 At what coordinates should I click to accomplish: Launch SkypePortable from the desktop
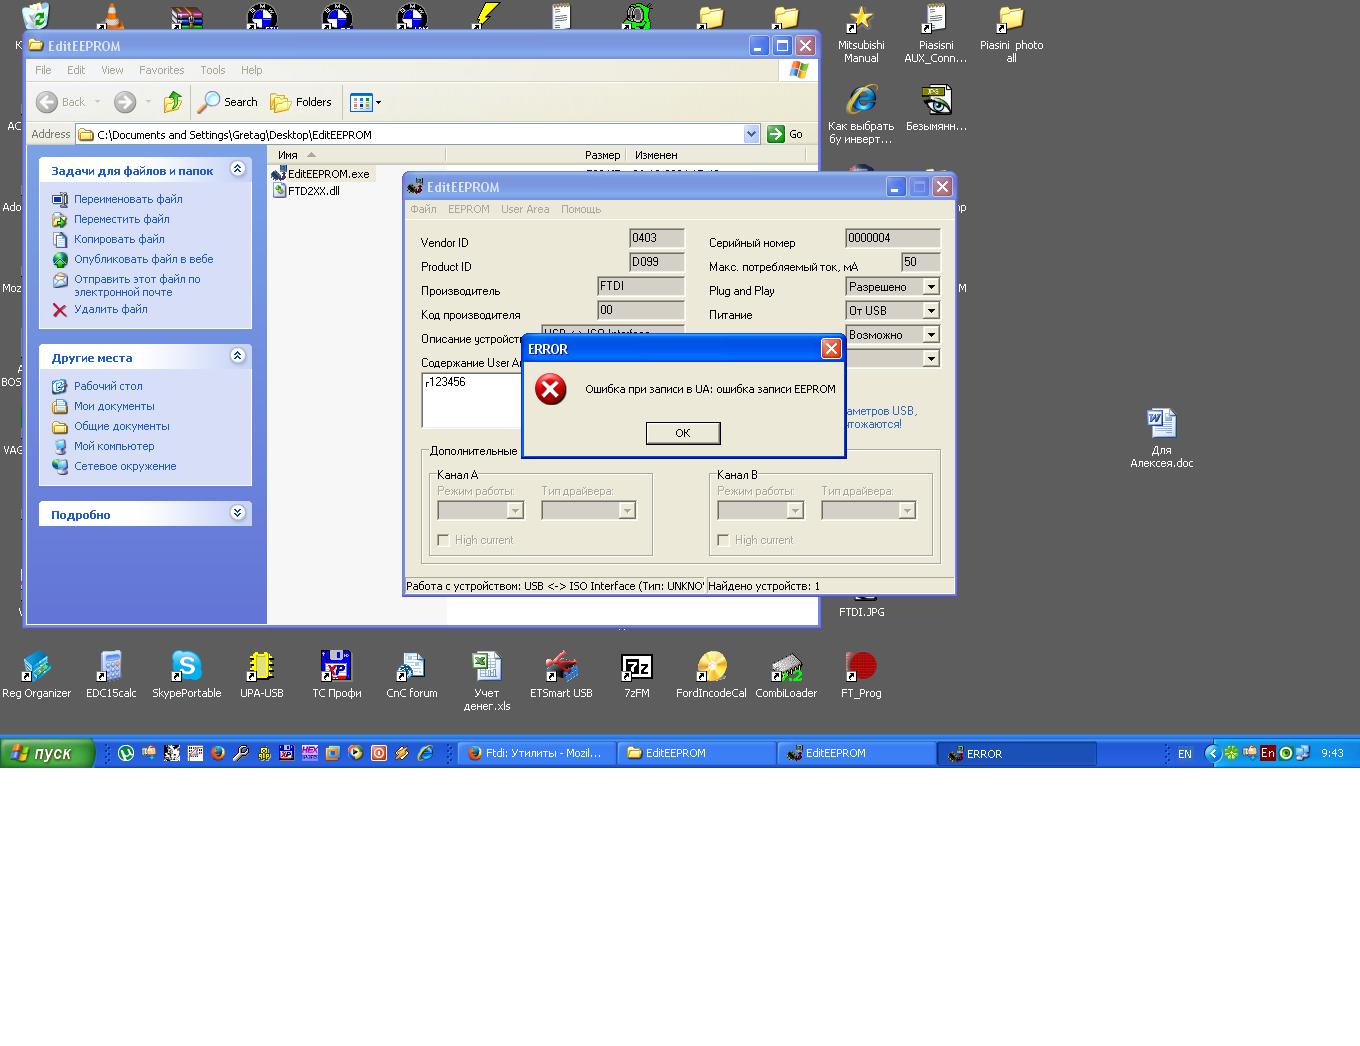point(186,667)
